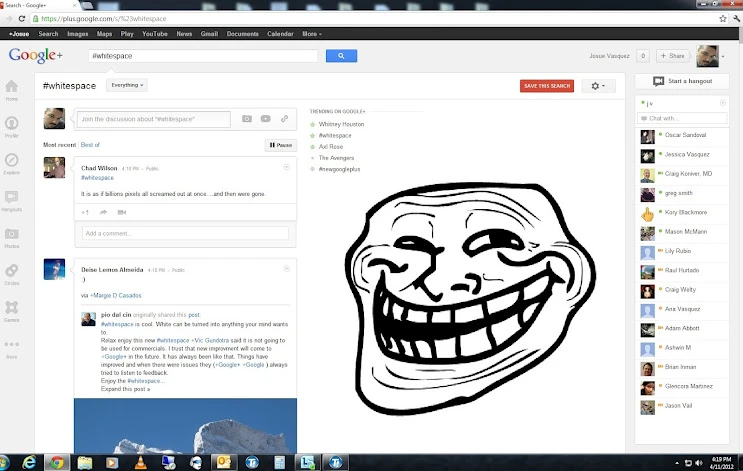
Task: Add a video to the post
Action: click(x=265, y=119)
